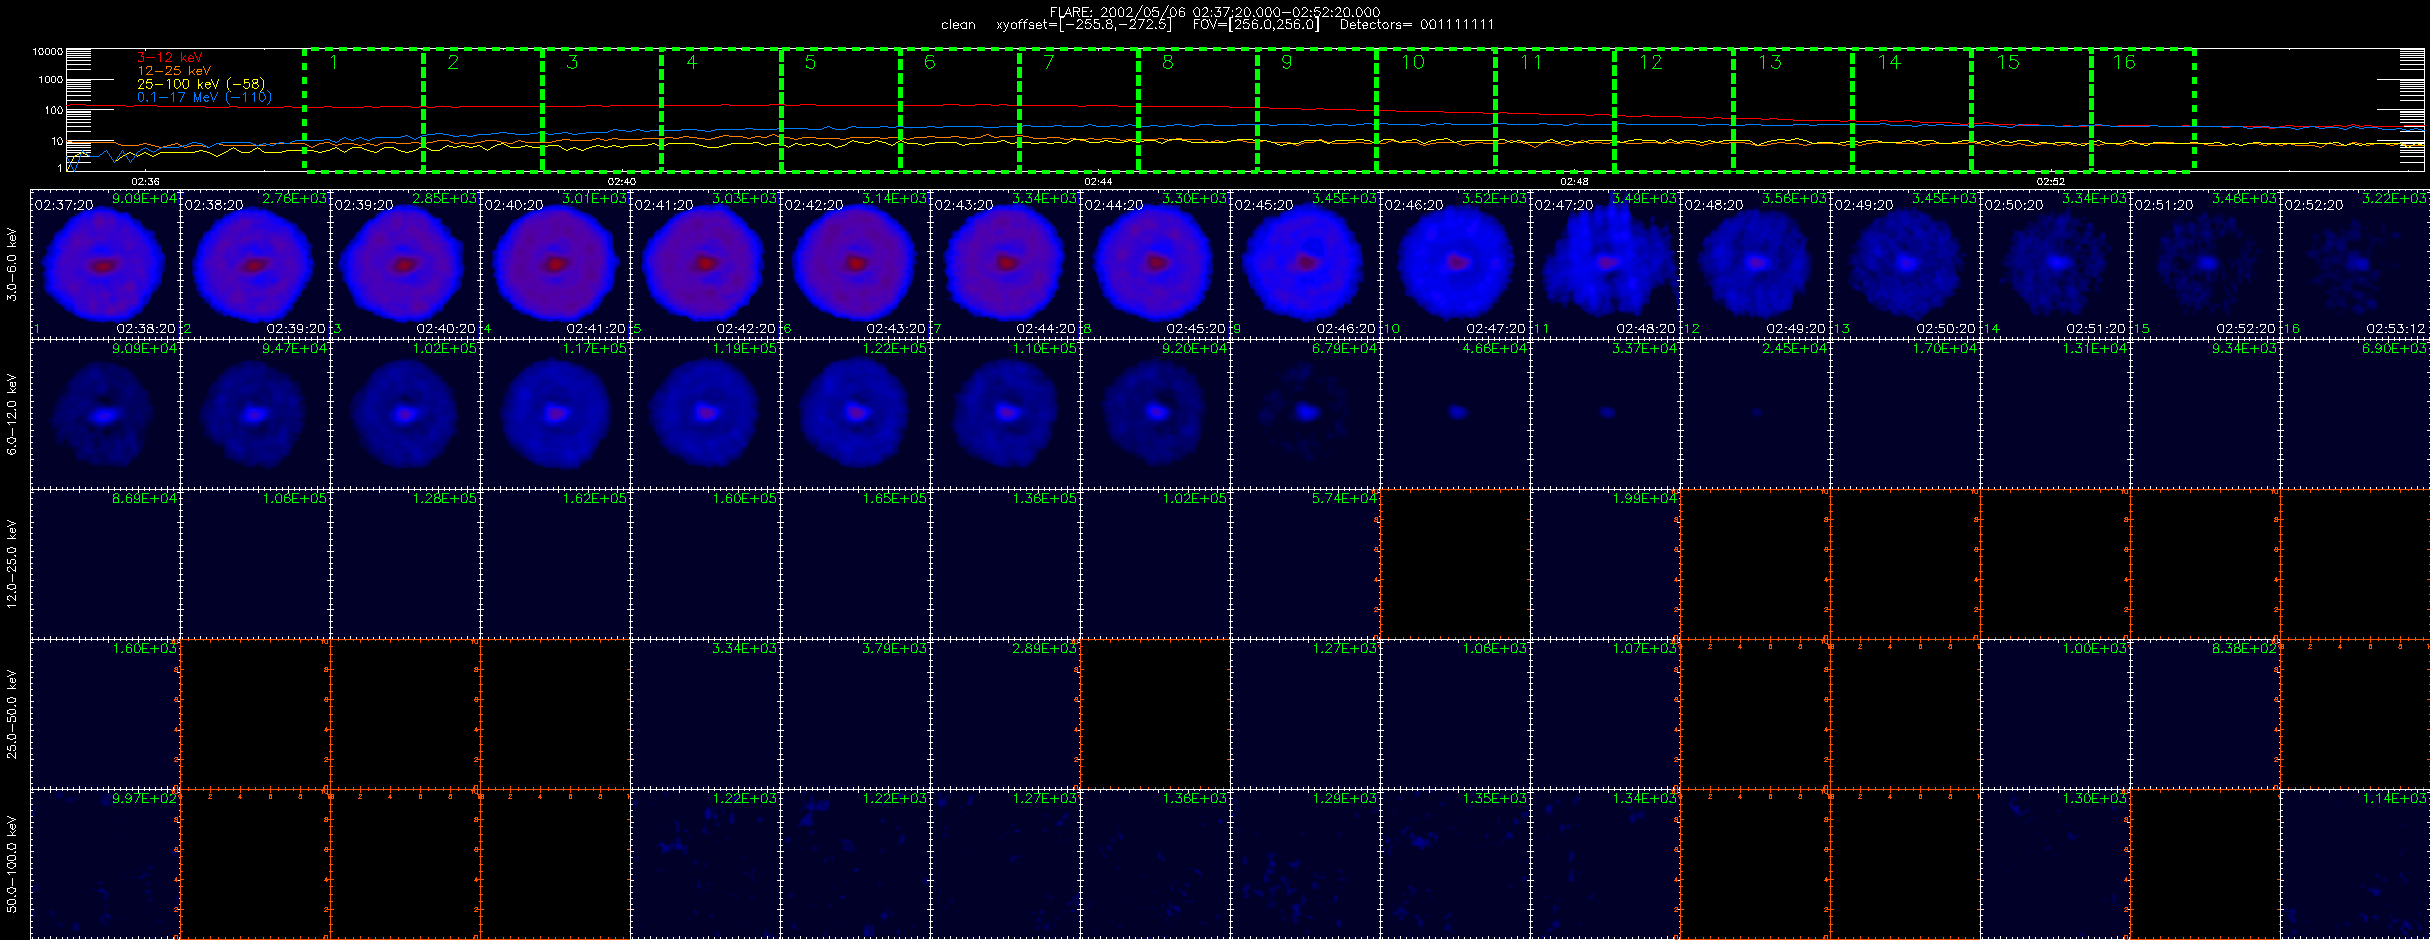
Task: Click the 1000 y-axis label on the lightcurve
Action: 50,80
